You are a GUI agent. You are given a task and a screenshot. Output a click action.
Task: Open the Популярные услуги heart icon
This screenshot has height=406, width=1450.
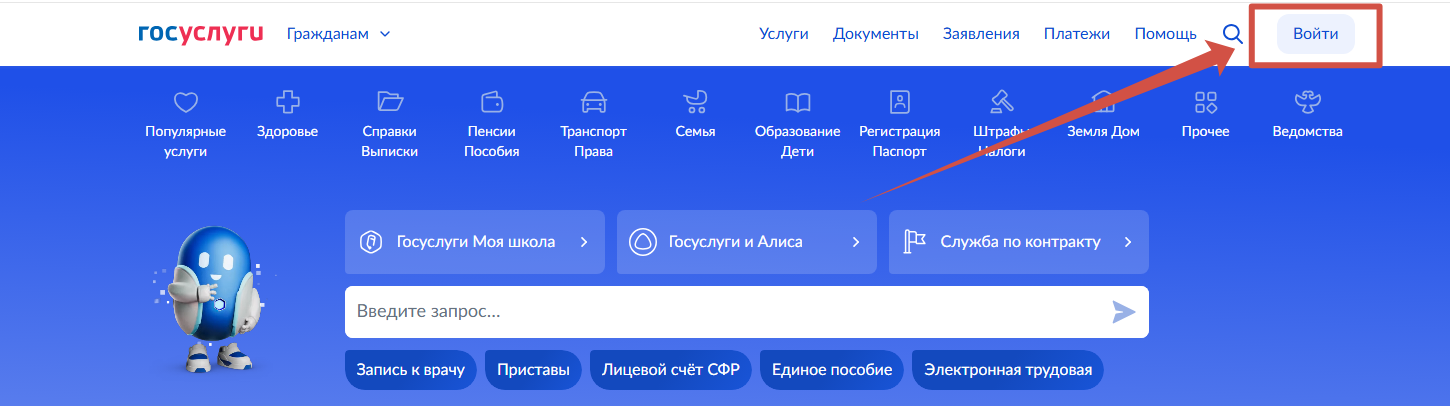click(186, 102)
